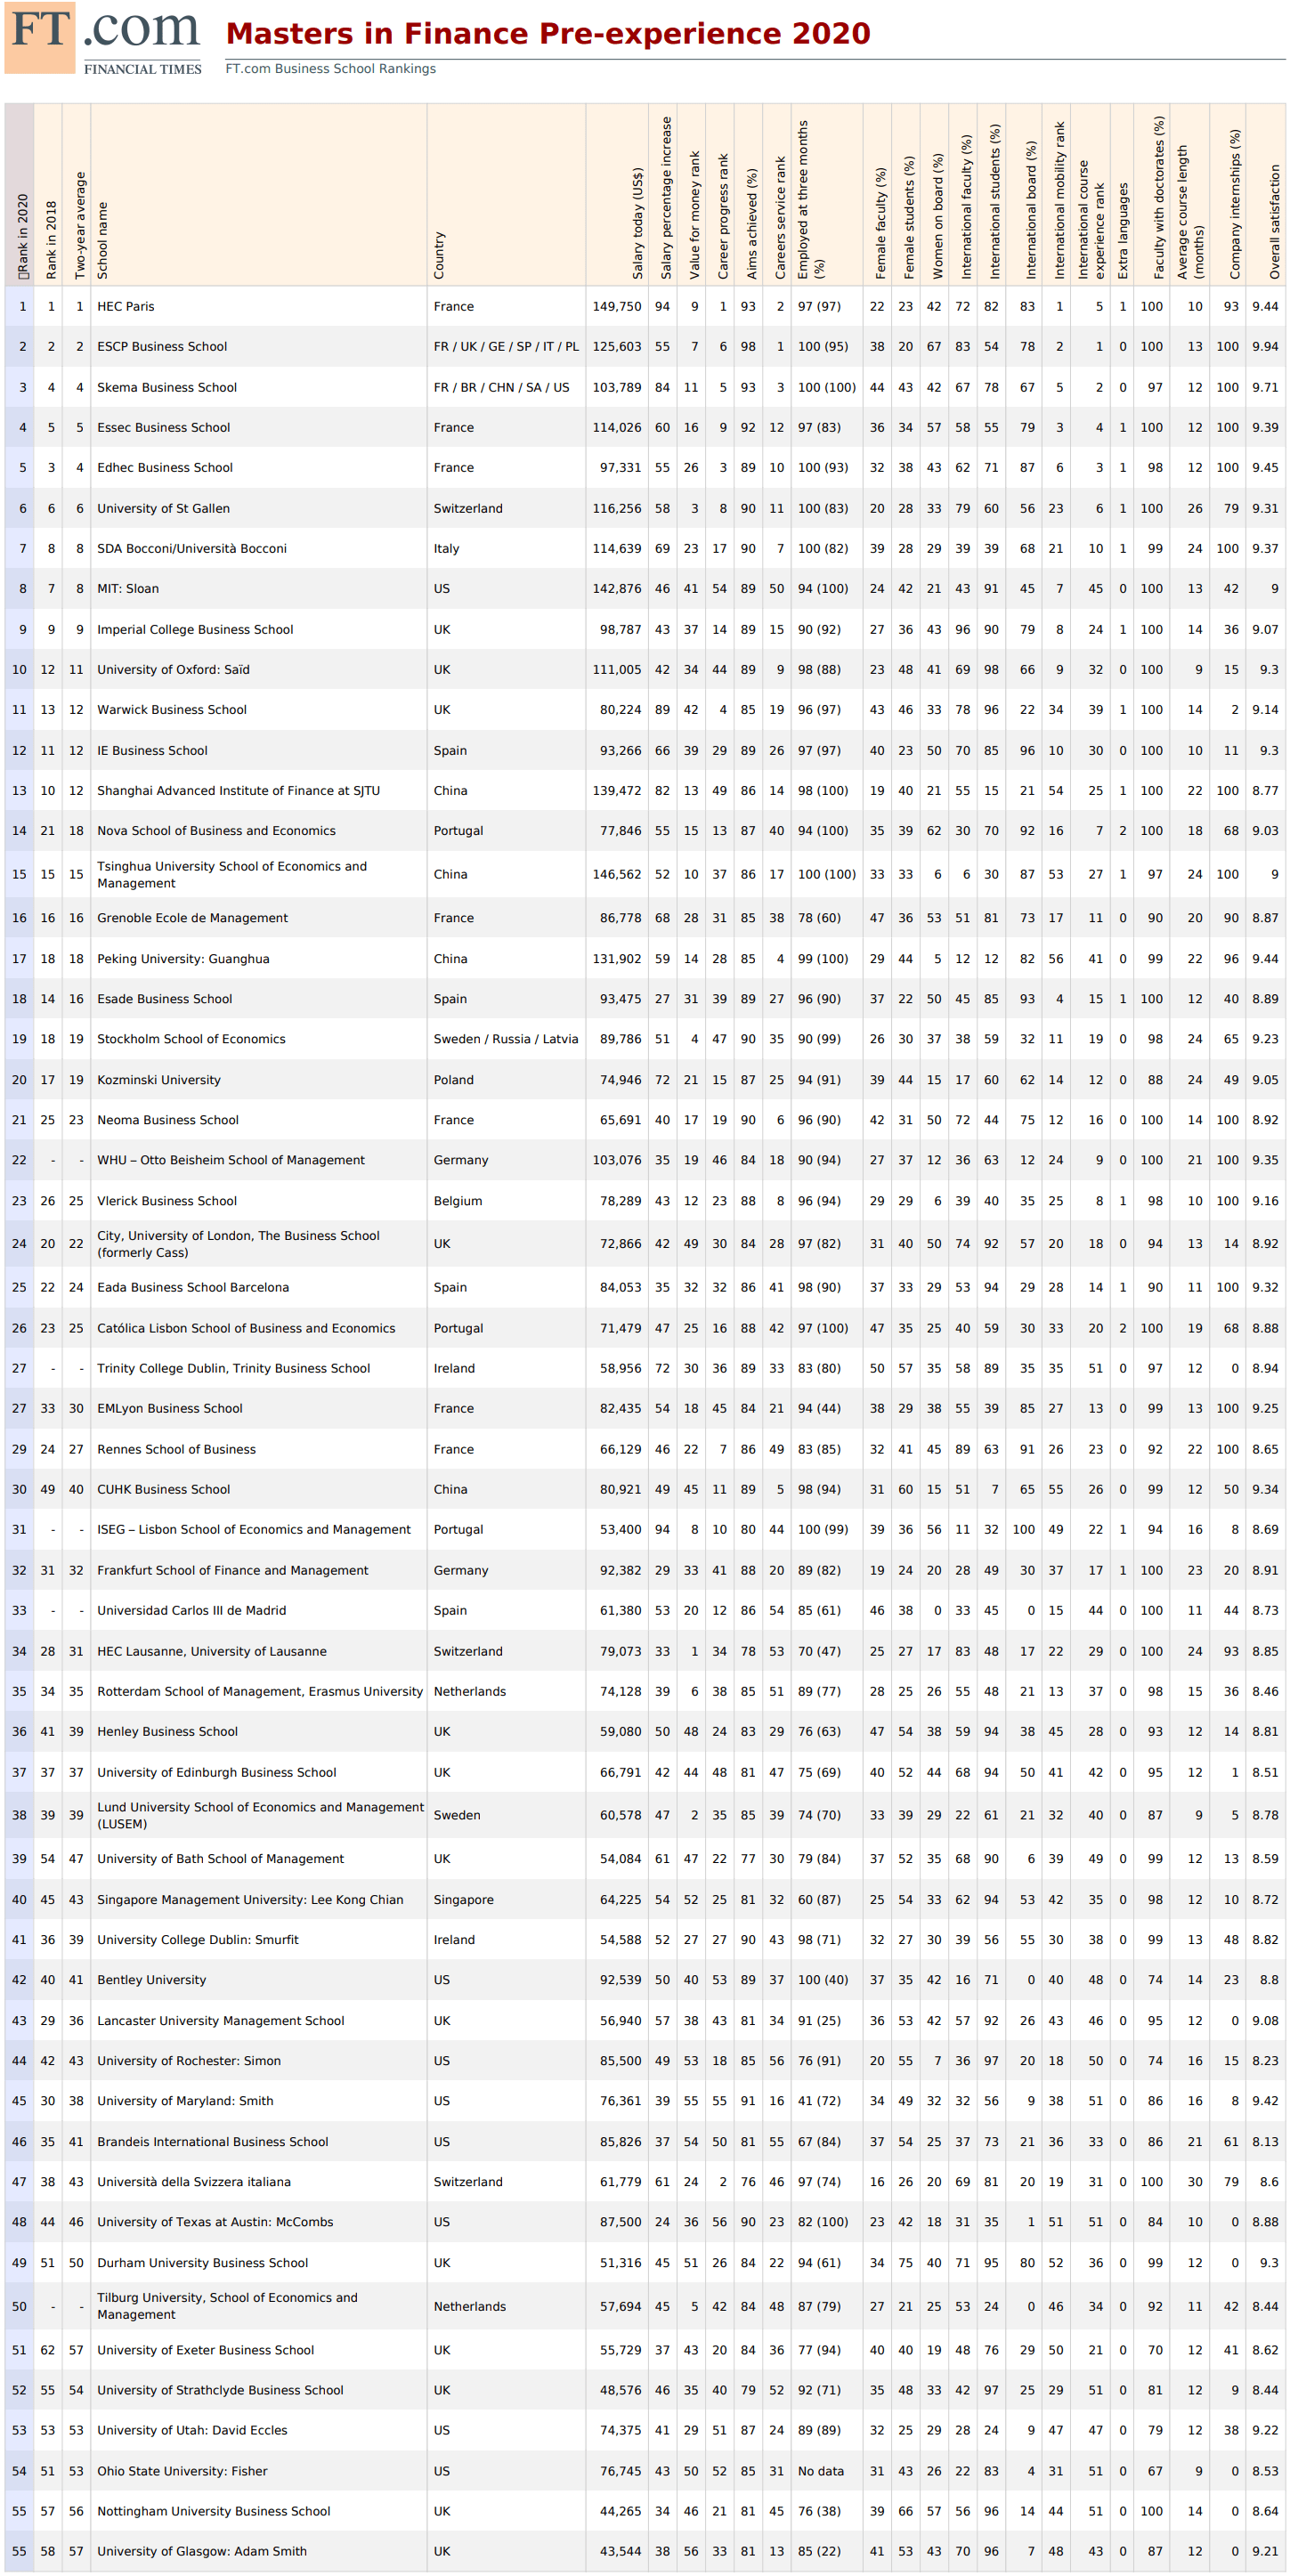Select University of Glasgow: Adam Smith name
This screenshot has width=1290, height=2576.
(x=202, y=2551)
